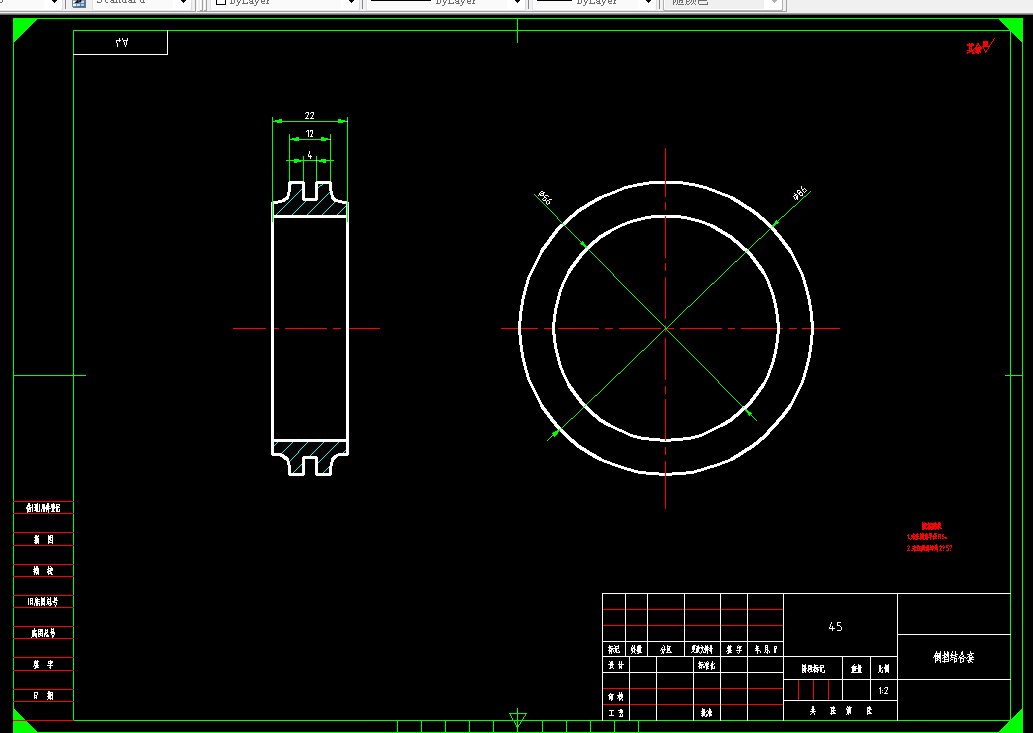Image resolution: width=1033 pixels, height=733 pixels.
Task: Click the 分区 header cell in title block
Action: click(666, 649)
